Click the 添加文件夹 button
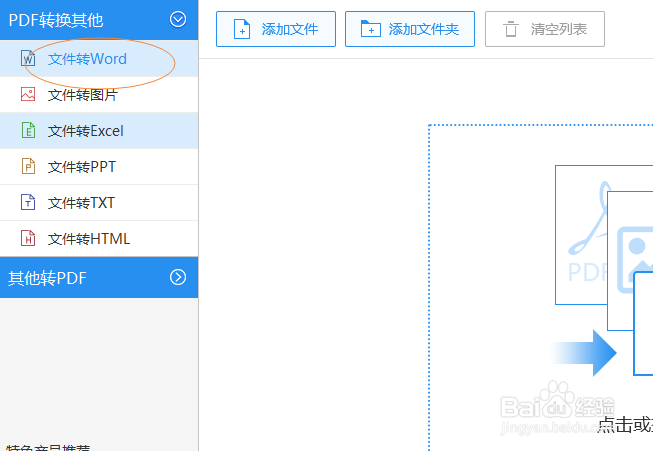This screenshot has width=653, height=451. 410,29
